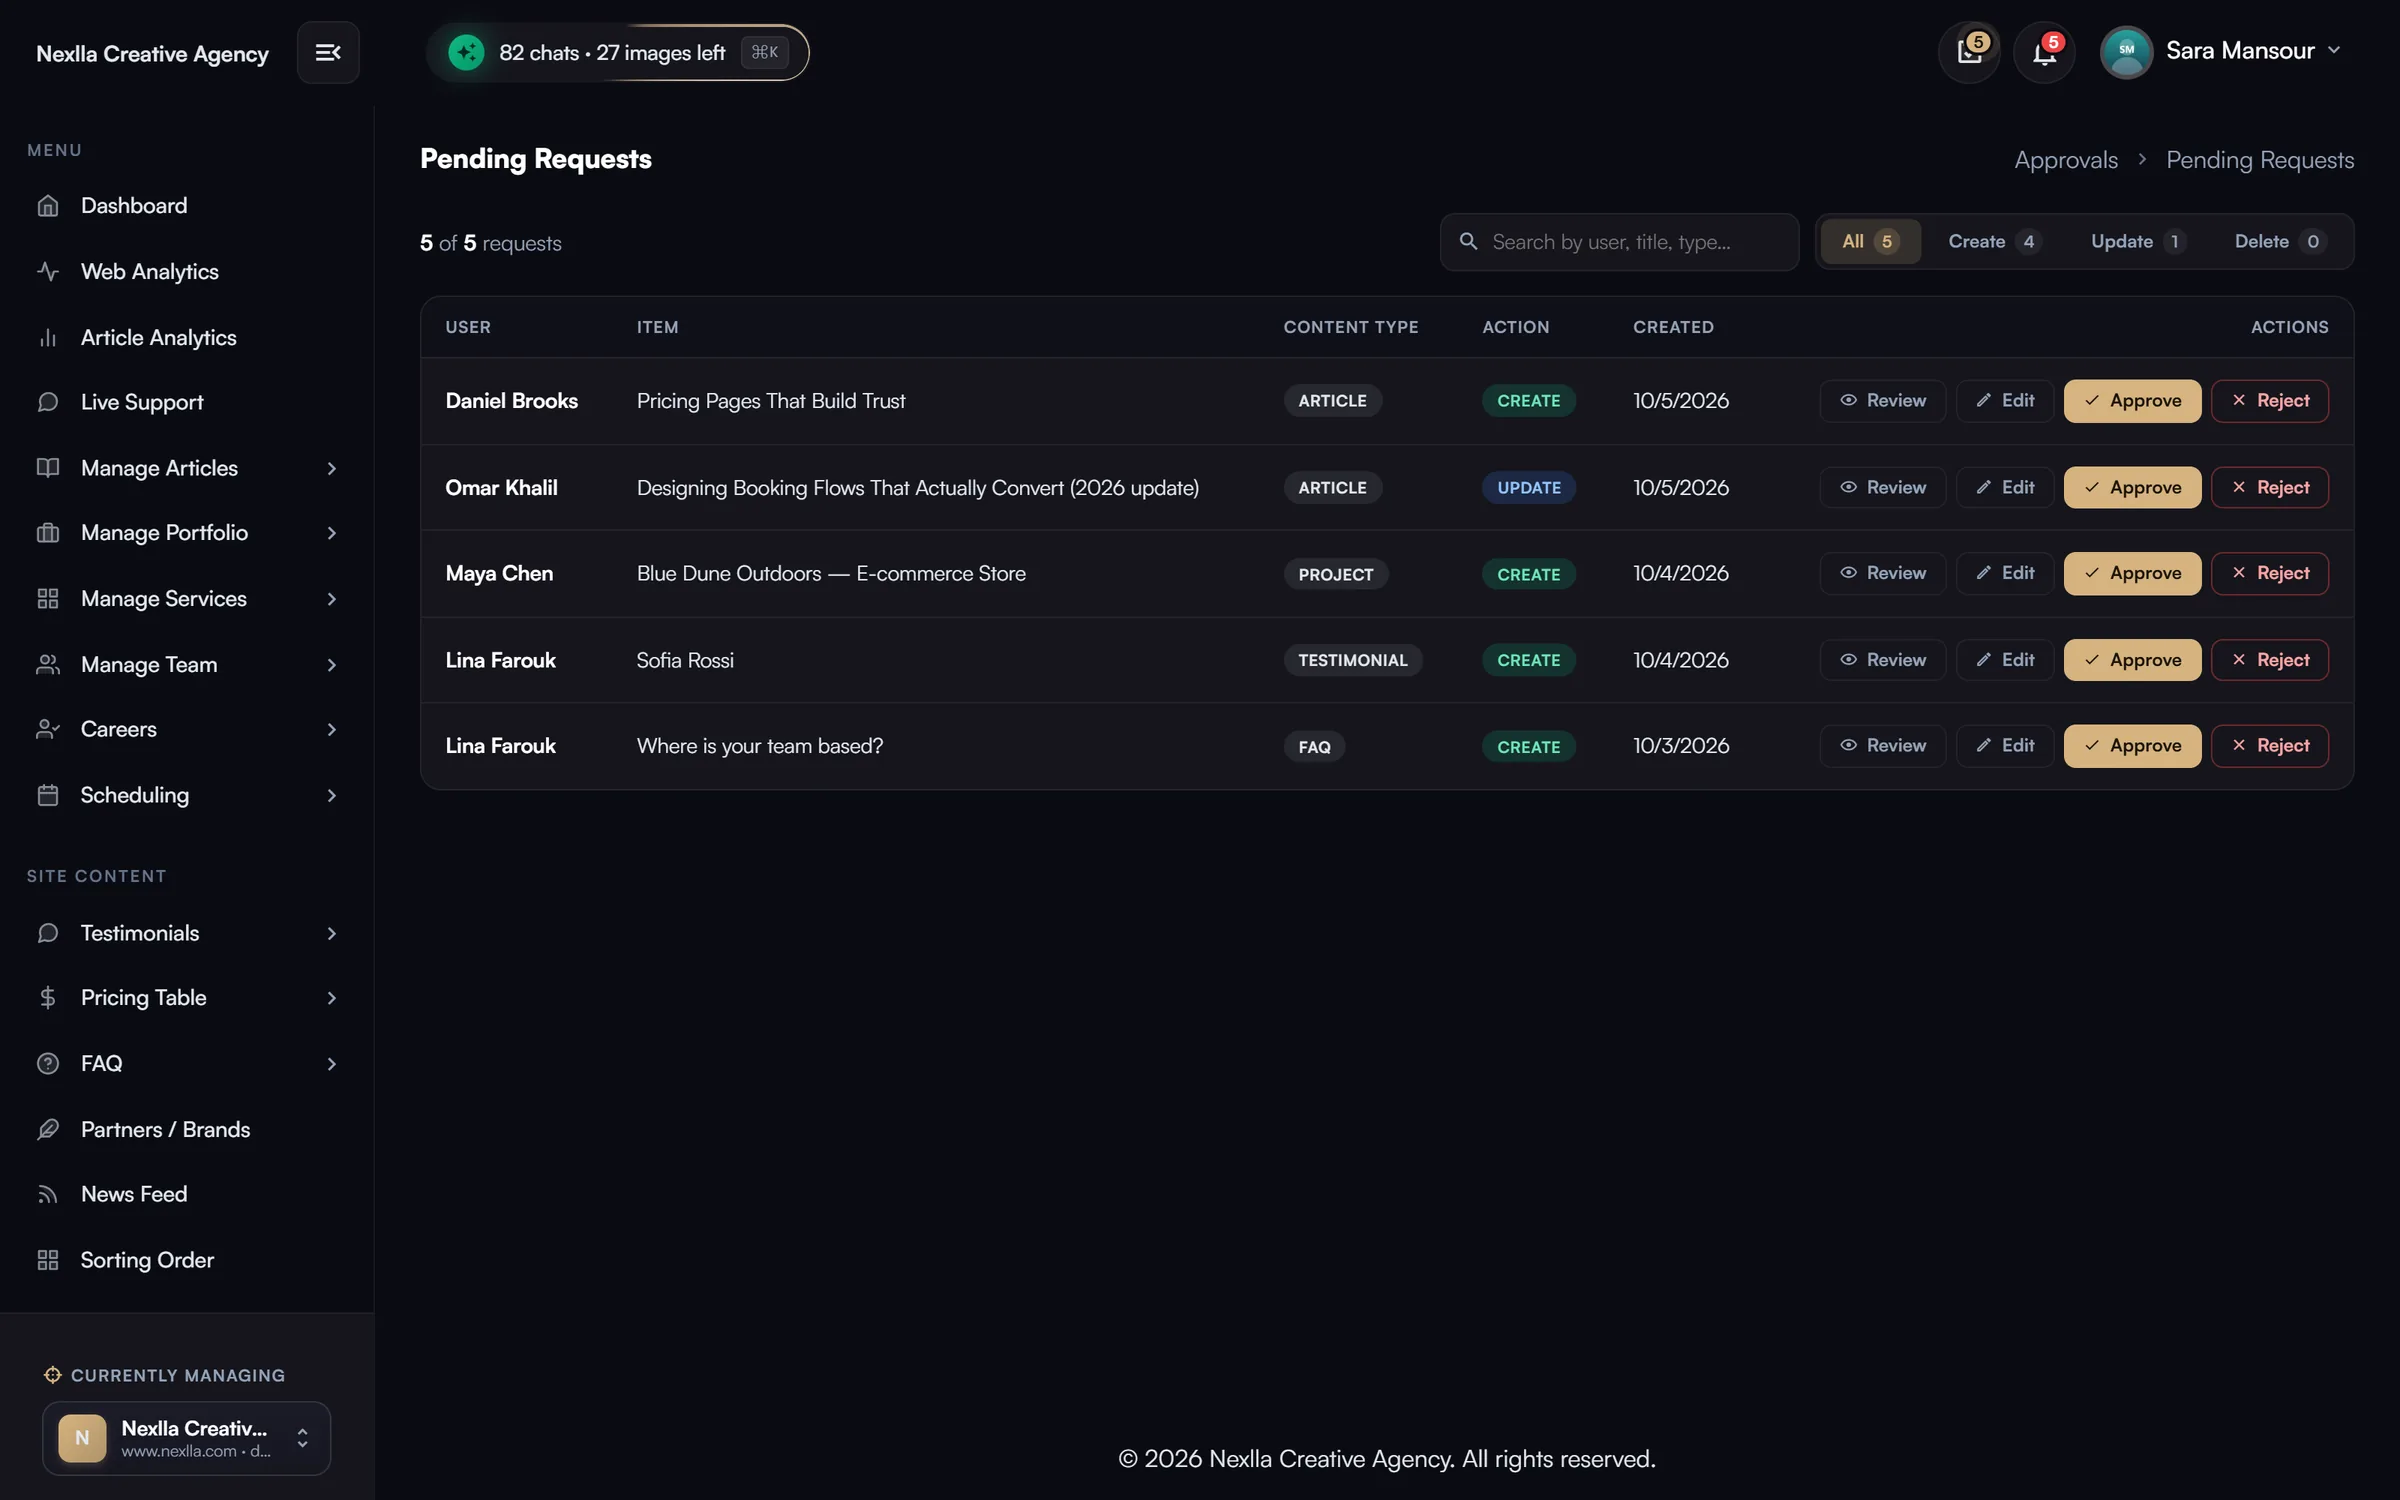The height and width of the screenshot is (1500, 2400).
Task: Reject Daniel Brooks' article request
Action: point(2269,400)
